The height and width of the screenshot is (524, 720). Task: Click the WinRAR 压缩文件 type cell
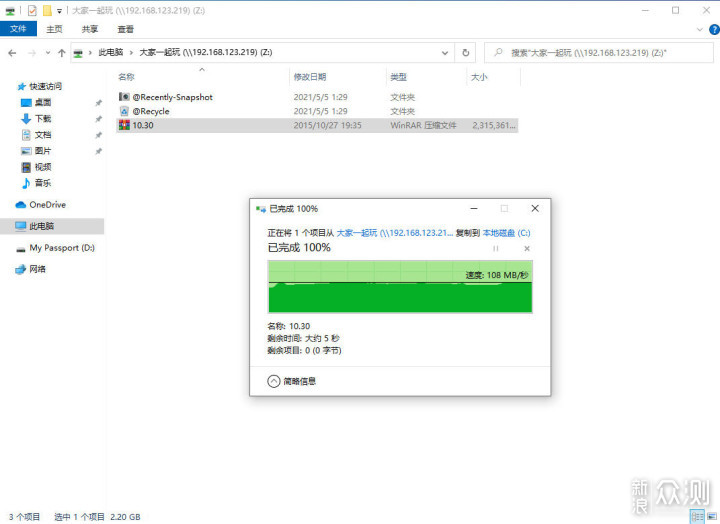click(x=423, y=125)
